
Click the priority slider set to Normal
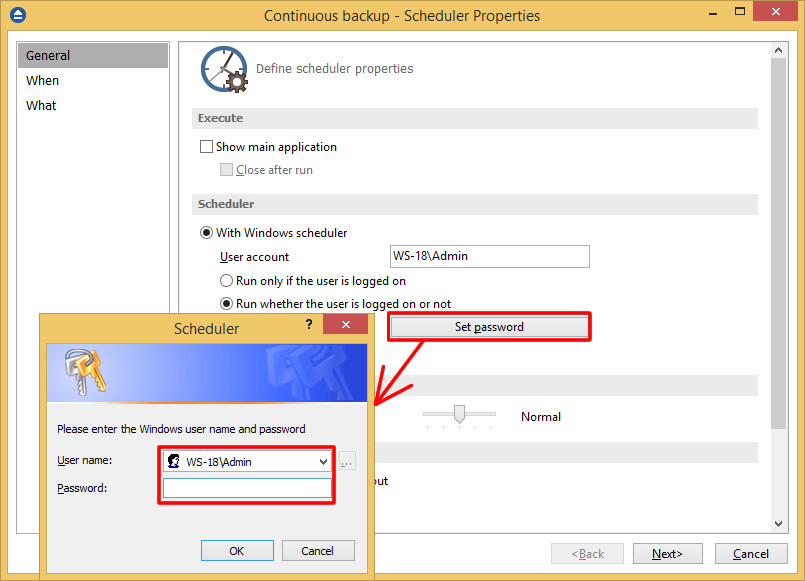[459, 413]
